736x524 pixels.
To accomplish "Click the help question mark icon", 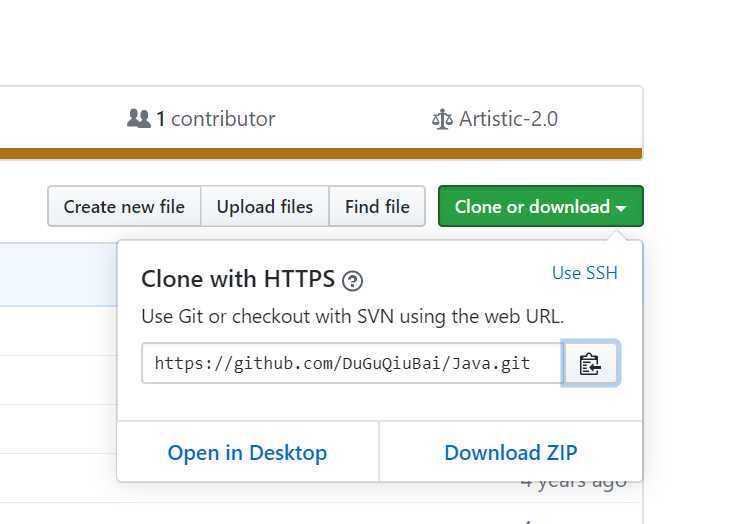I will [x=352, y=280].
